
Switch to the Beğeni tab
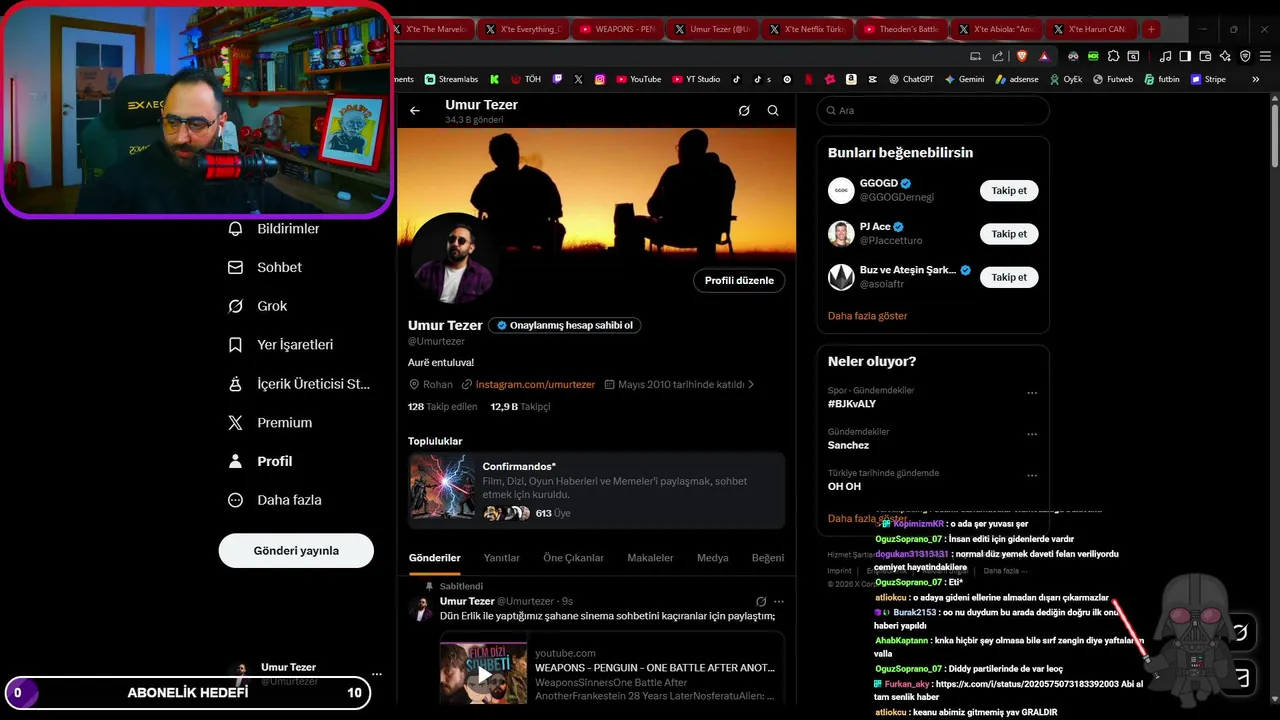click(x=768, y=558)
